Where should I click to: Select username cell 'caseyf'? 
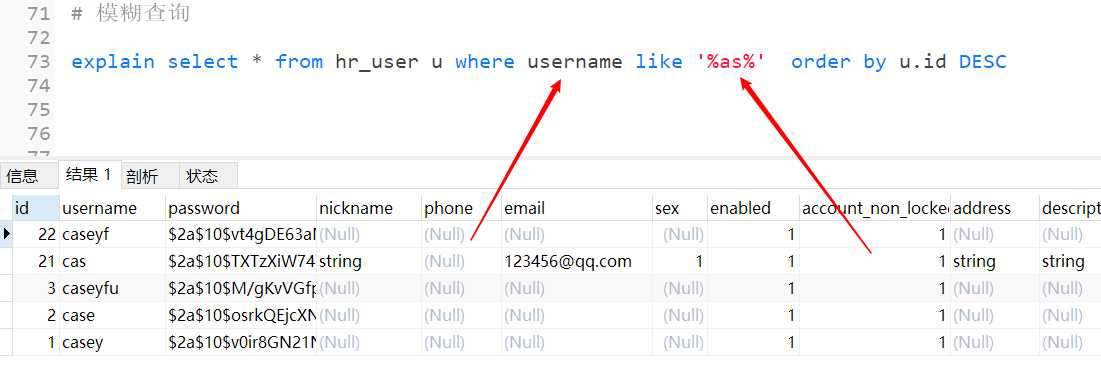click(112, 234)
